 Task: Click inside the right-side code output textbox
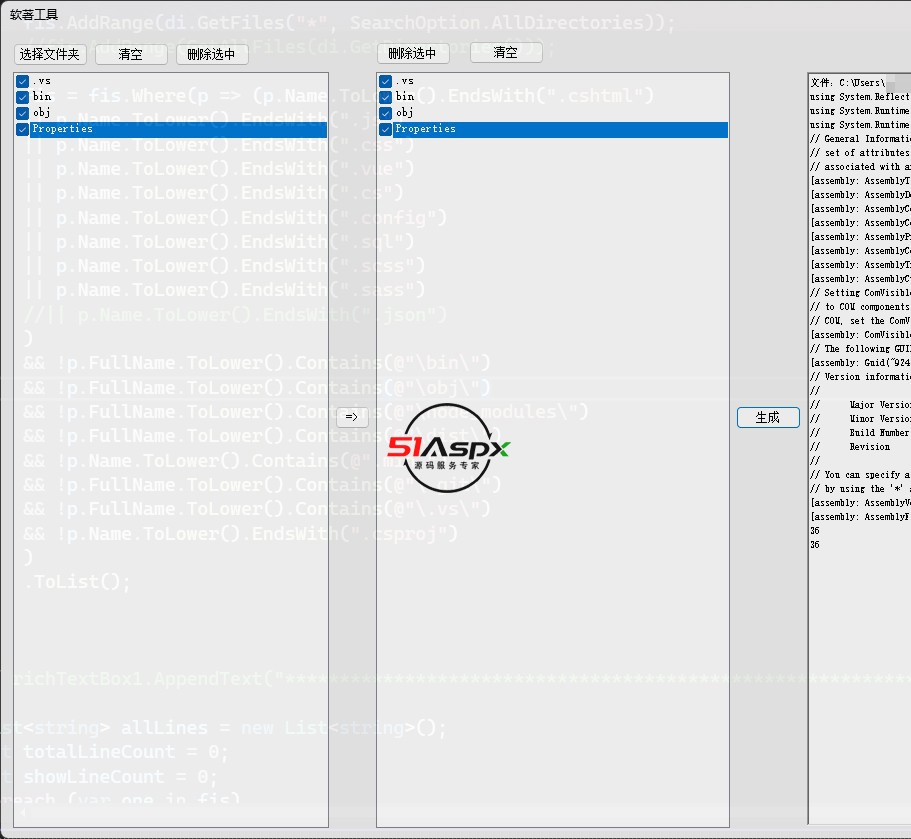860,650
